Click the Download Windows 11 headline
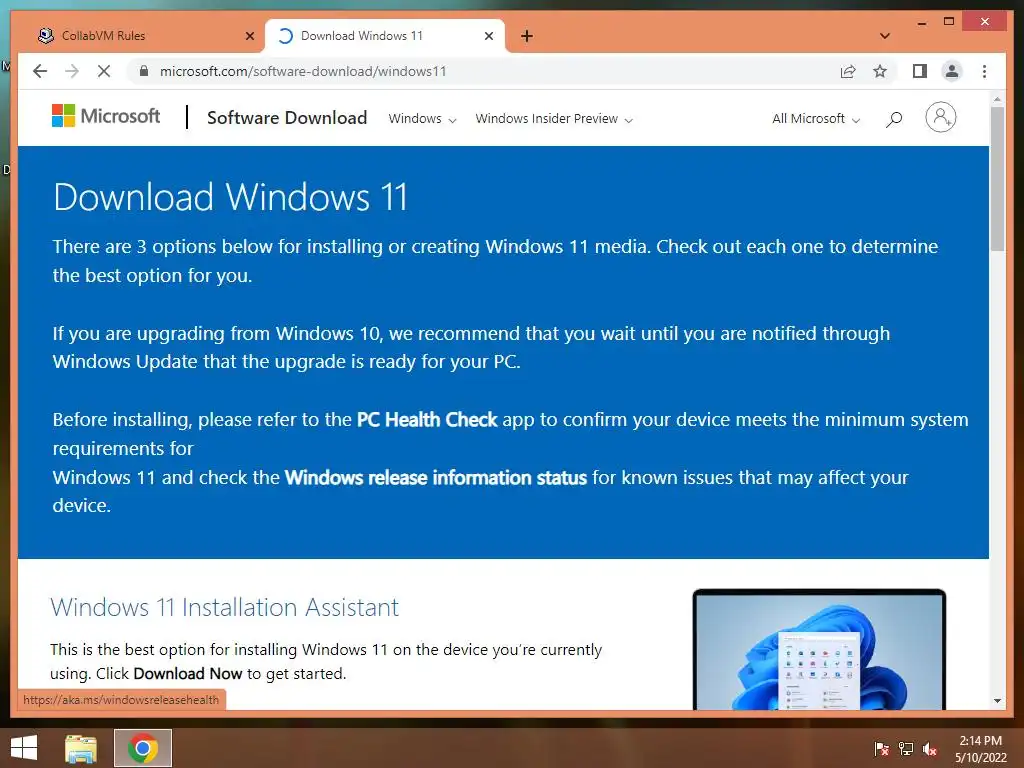The image size is (1024, 768). click(231, 197)
